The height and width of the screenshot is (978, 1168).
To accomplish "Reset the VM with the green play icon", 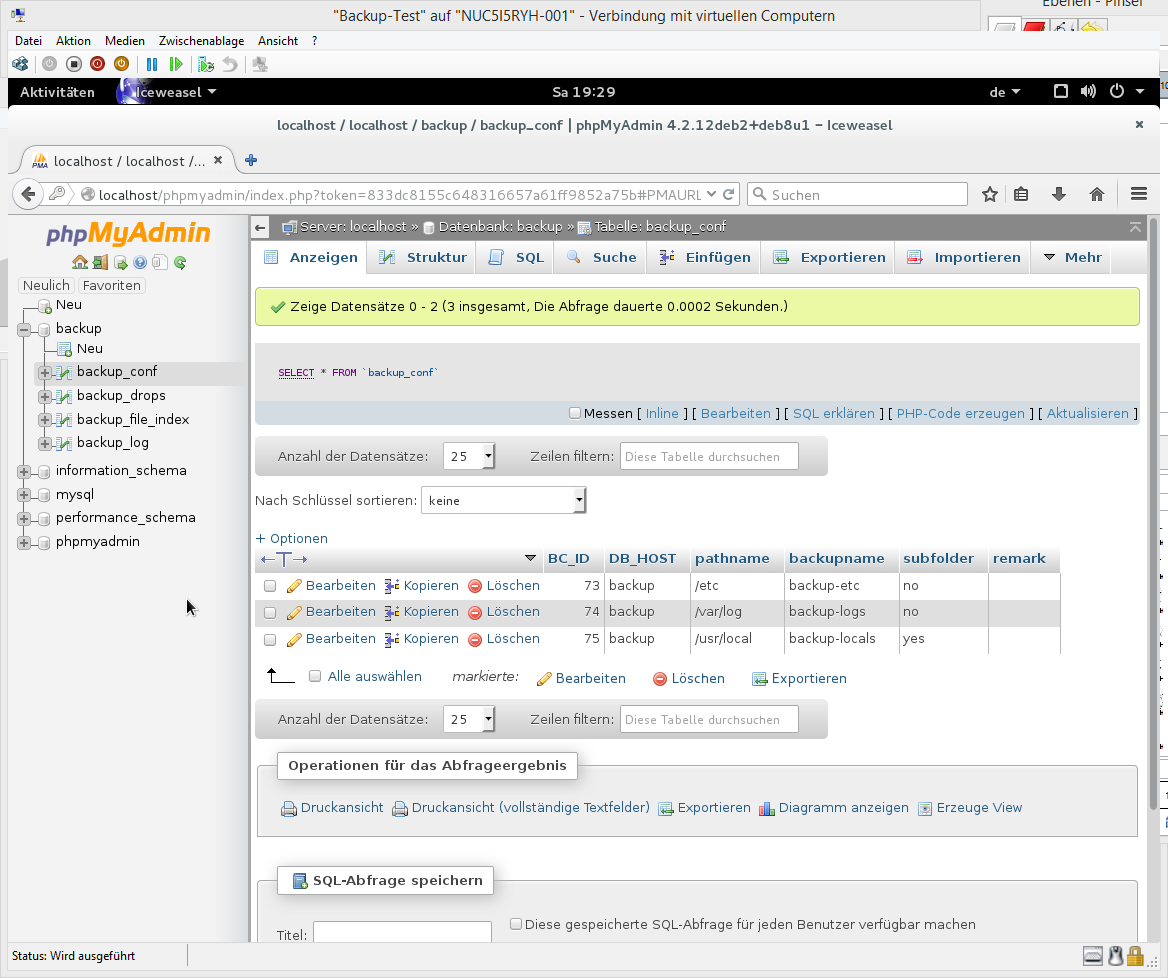I will click(176, 65).
